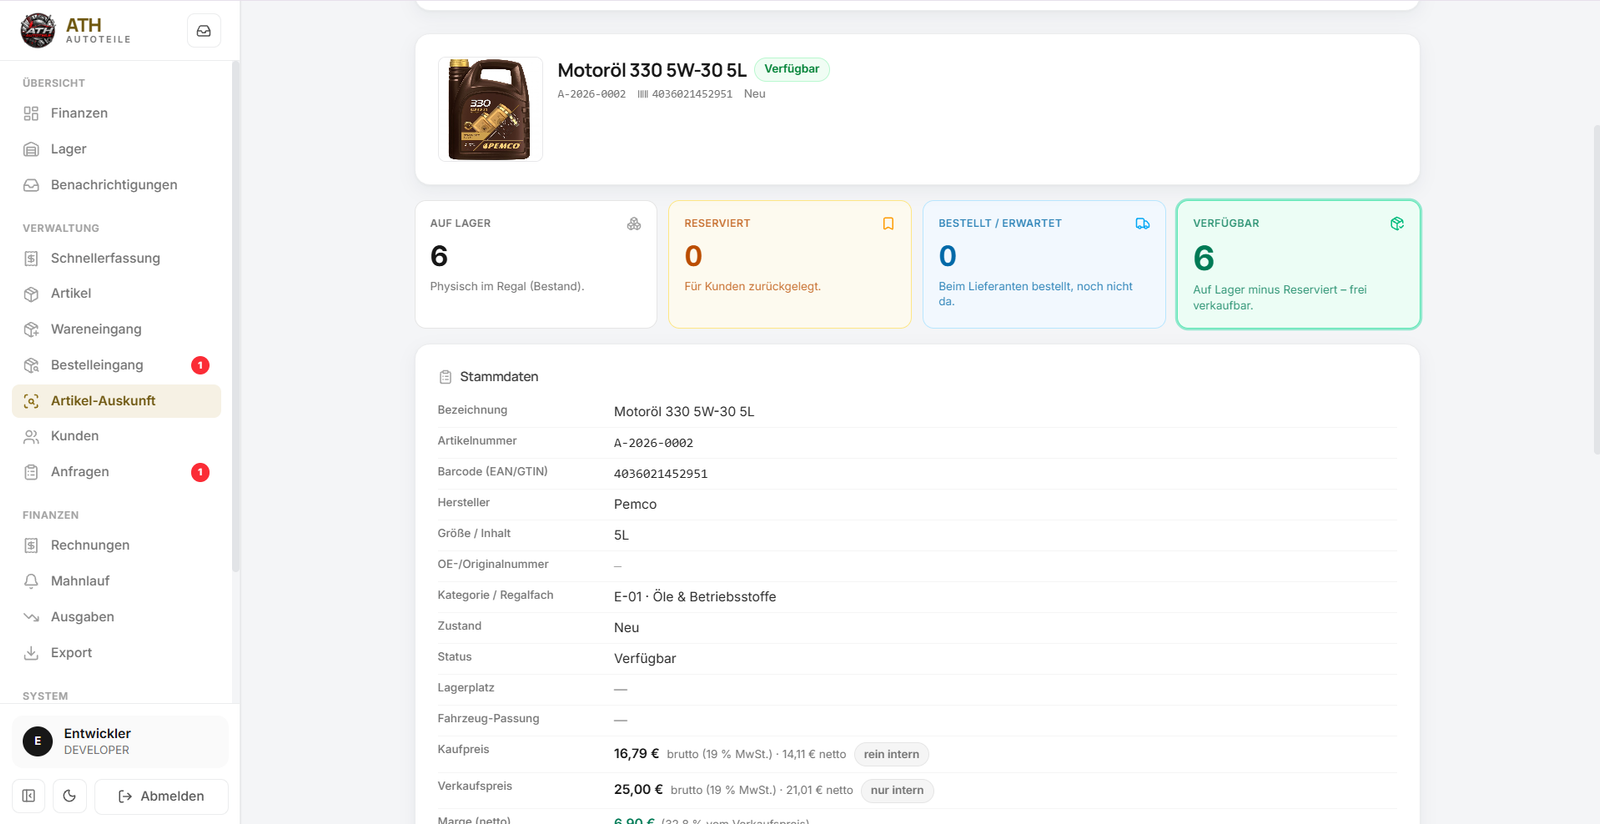This screenshot has width=1600, height=824.
Task: Click the sidebar scrollbar
Action: (x=235, y=316)
